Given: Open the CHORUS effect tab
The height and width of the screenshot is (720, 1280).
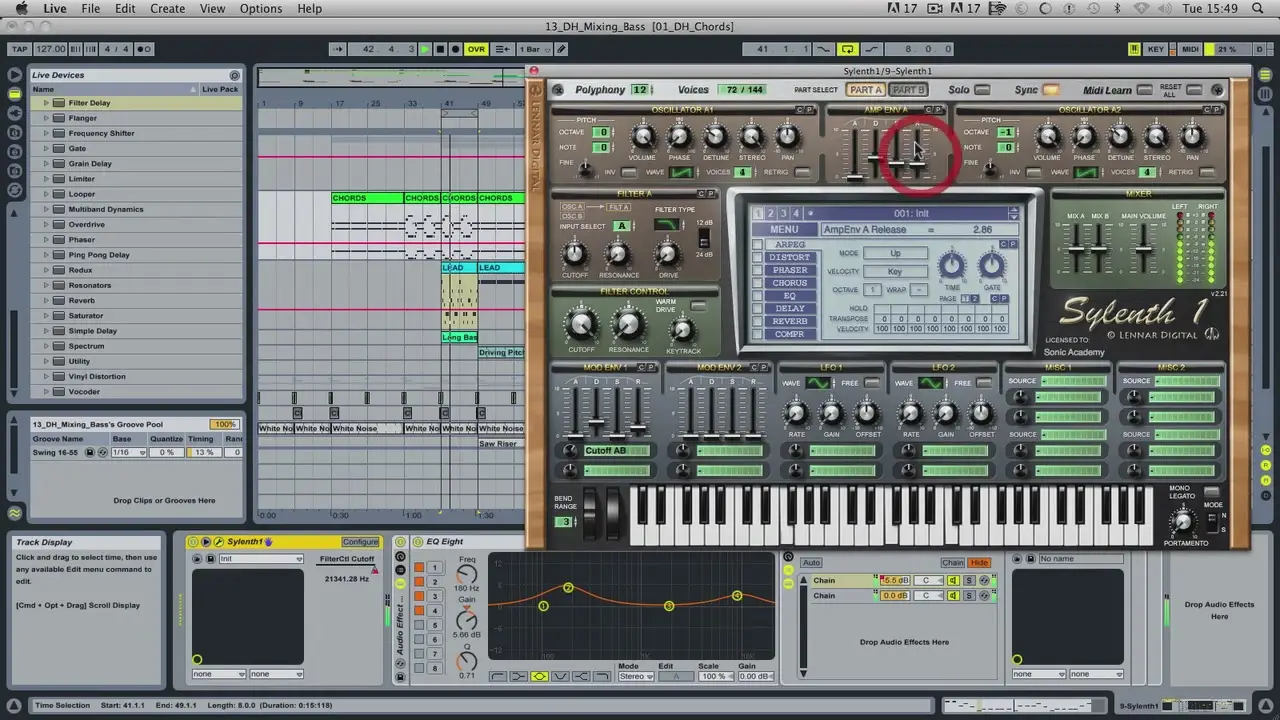Looking at the screenshot, I should point(790,283).
